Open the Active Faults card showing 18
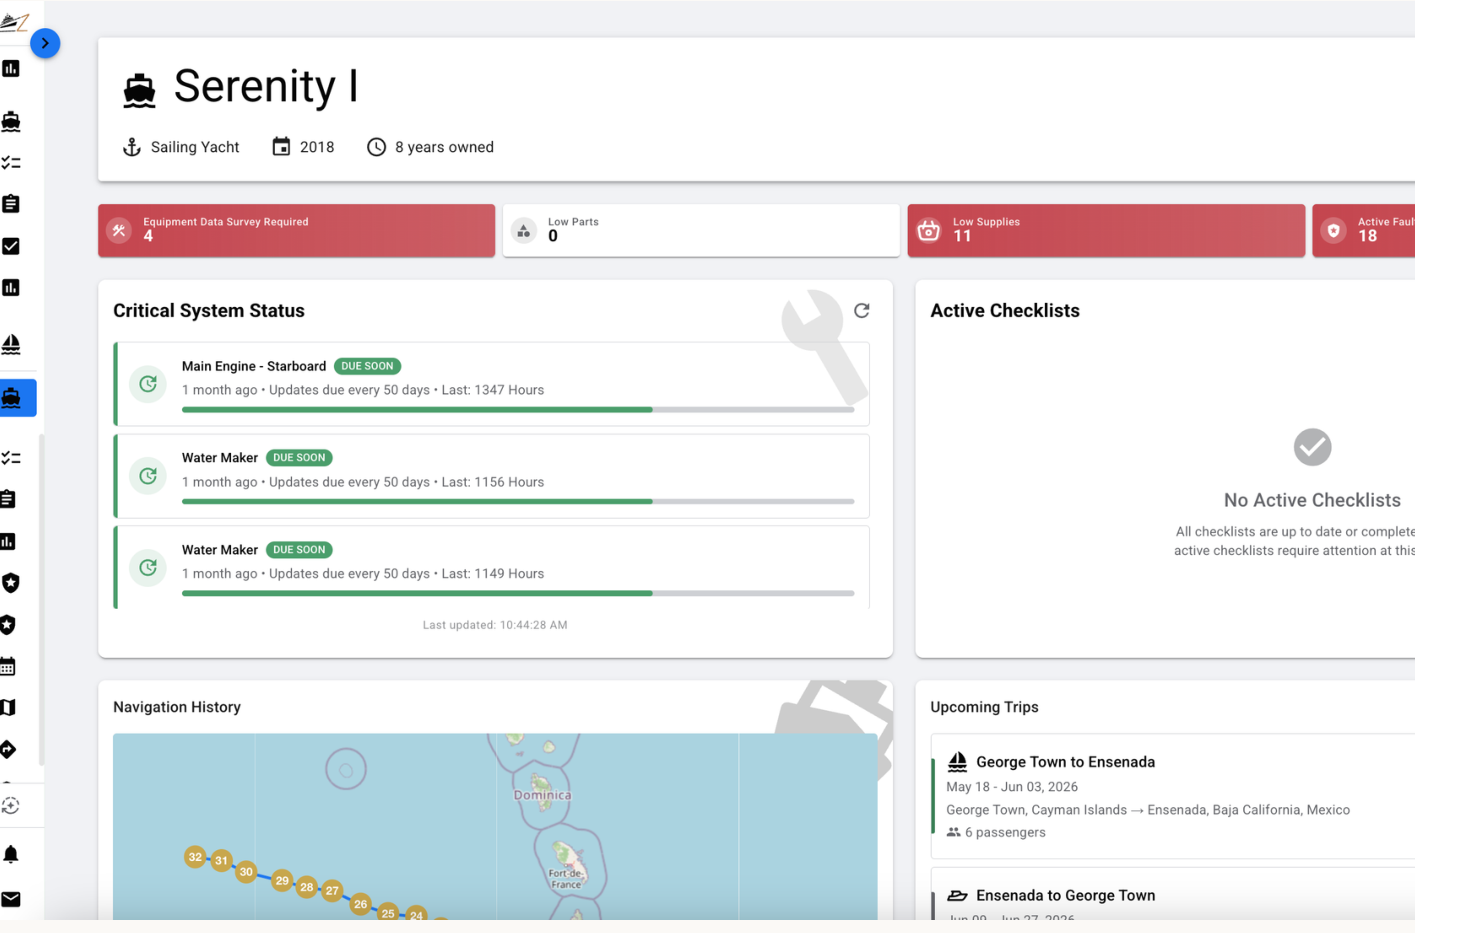 (1363, 231)
